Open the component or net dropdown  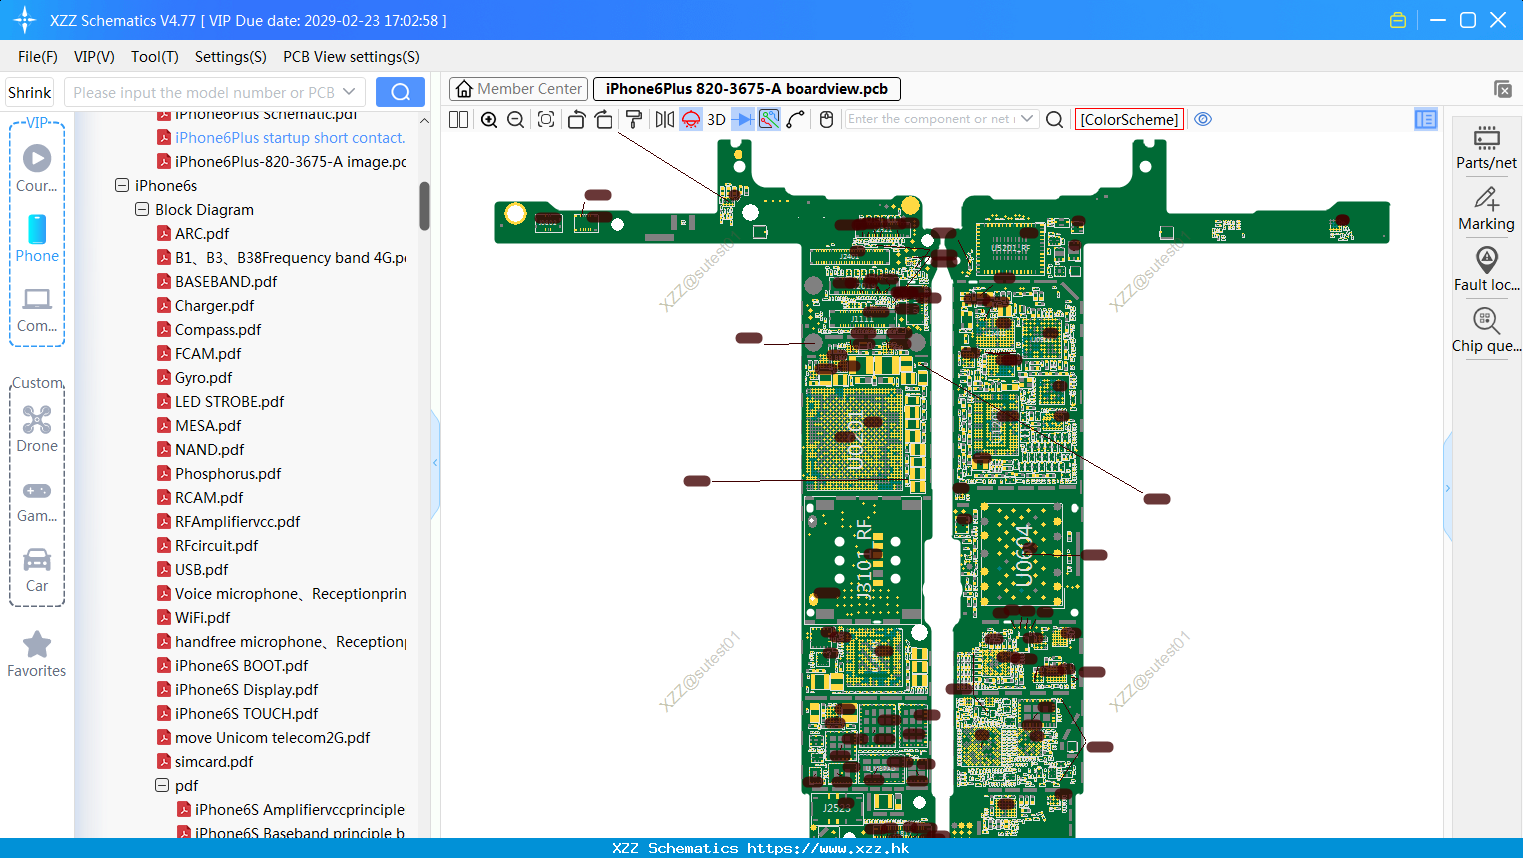pyautogui.click(x=1027, y=119)
